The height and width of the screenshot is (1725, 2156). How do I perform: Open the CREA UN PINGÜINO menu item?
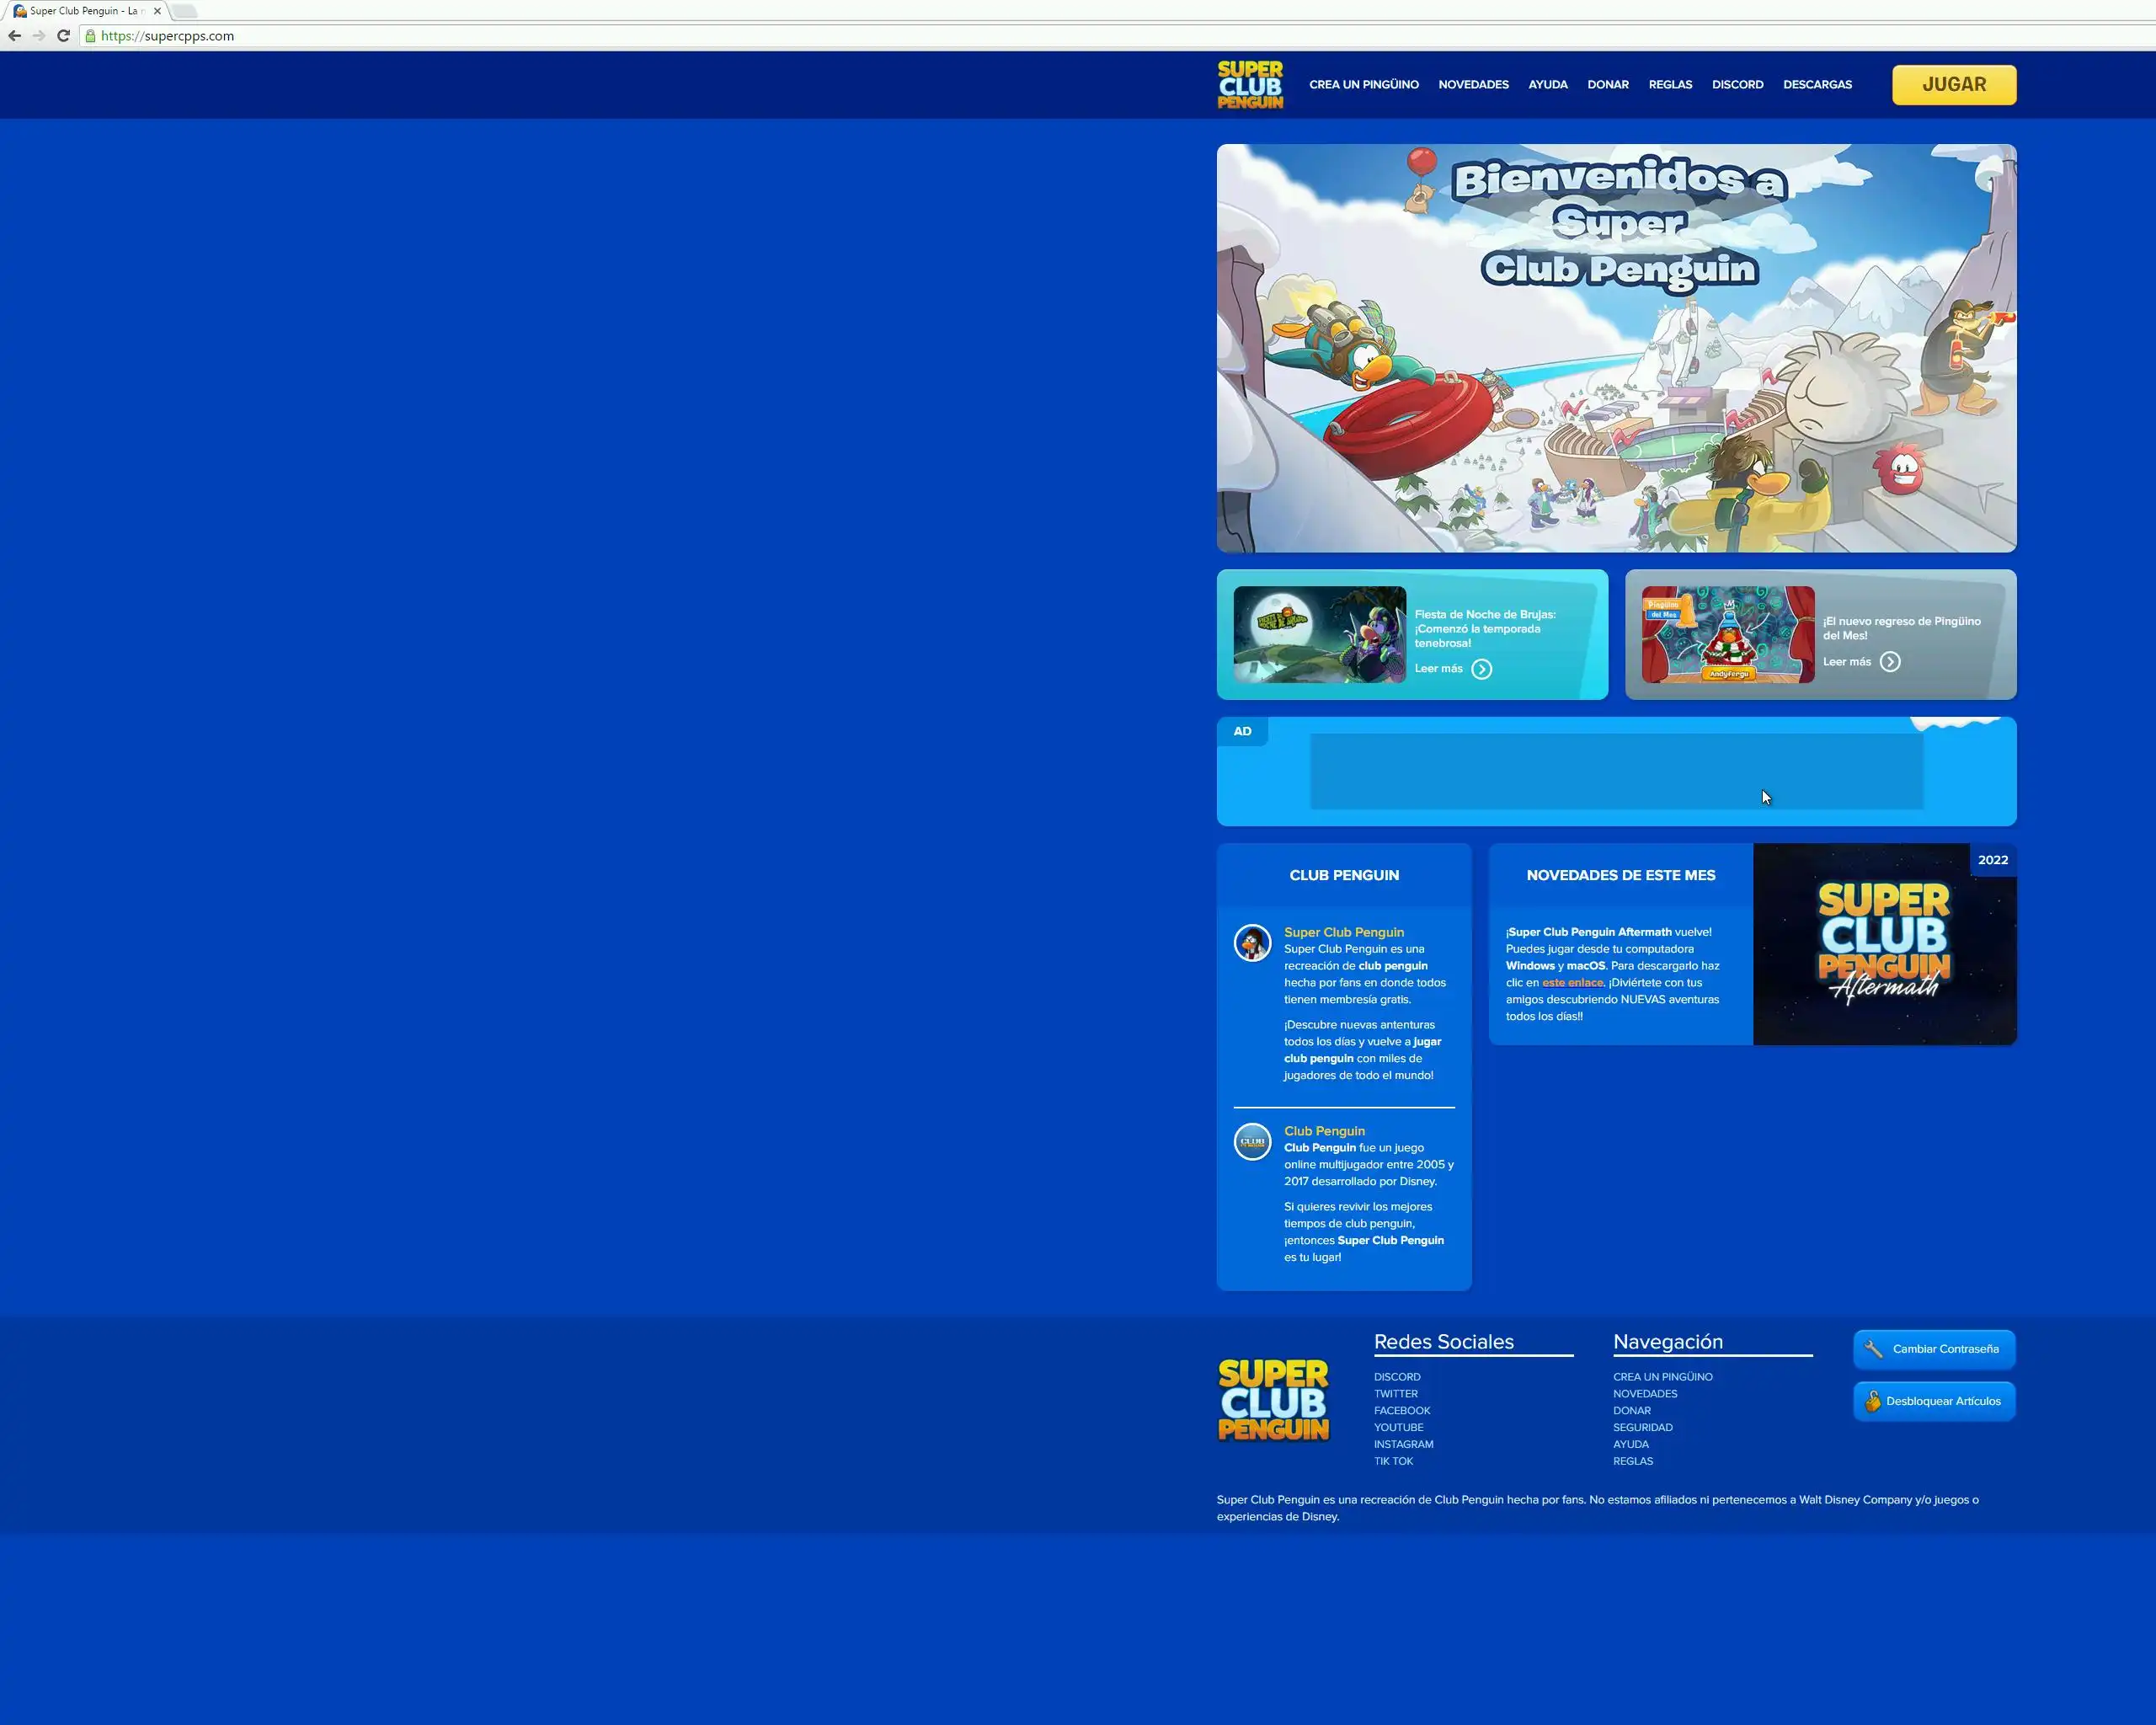pyautogui.click(x=1363, y=85)
